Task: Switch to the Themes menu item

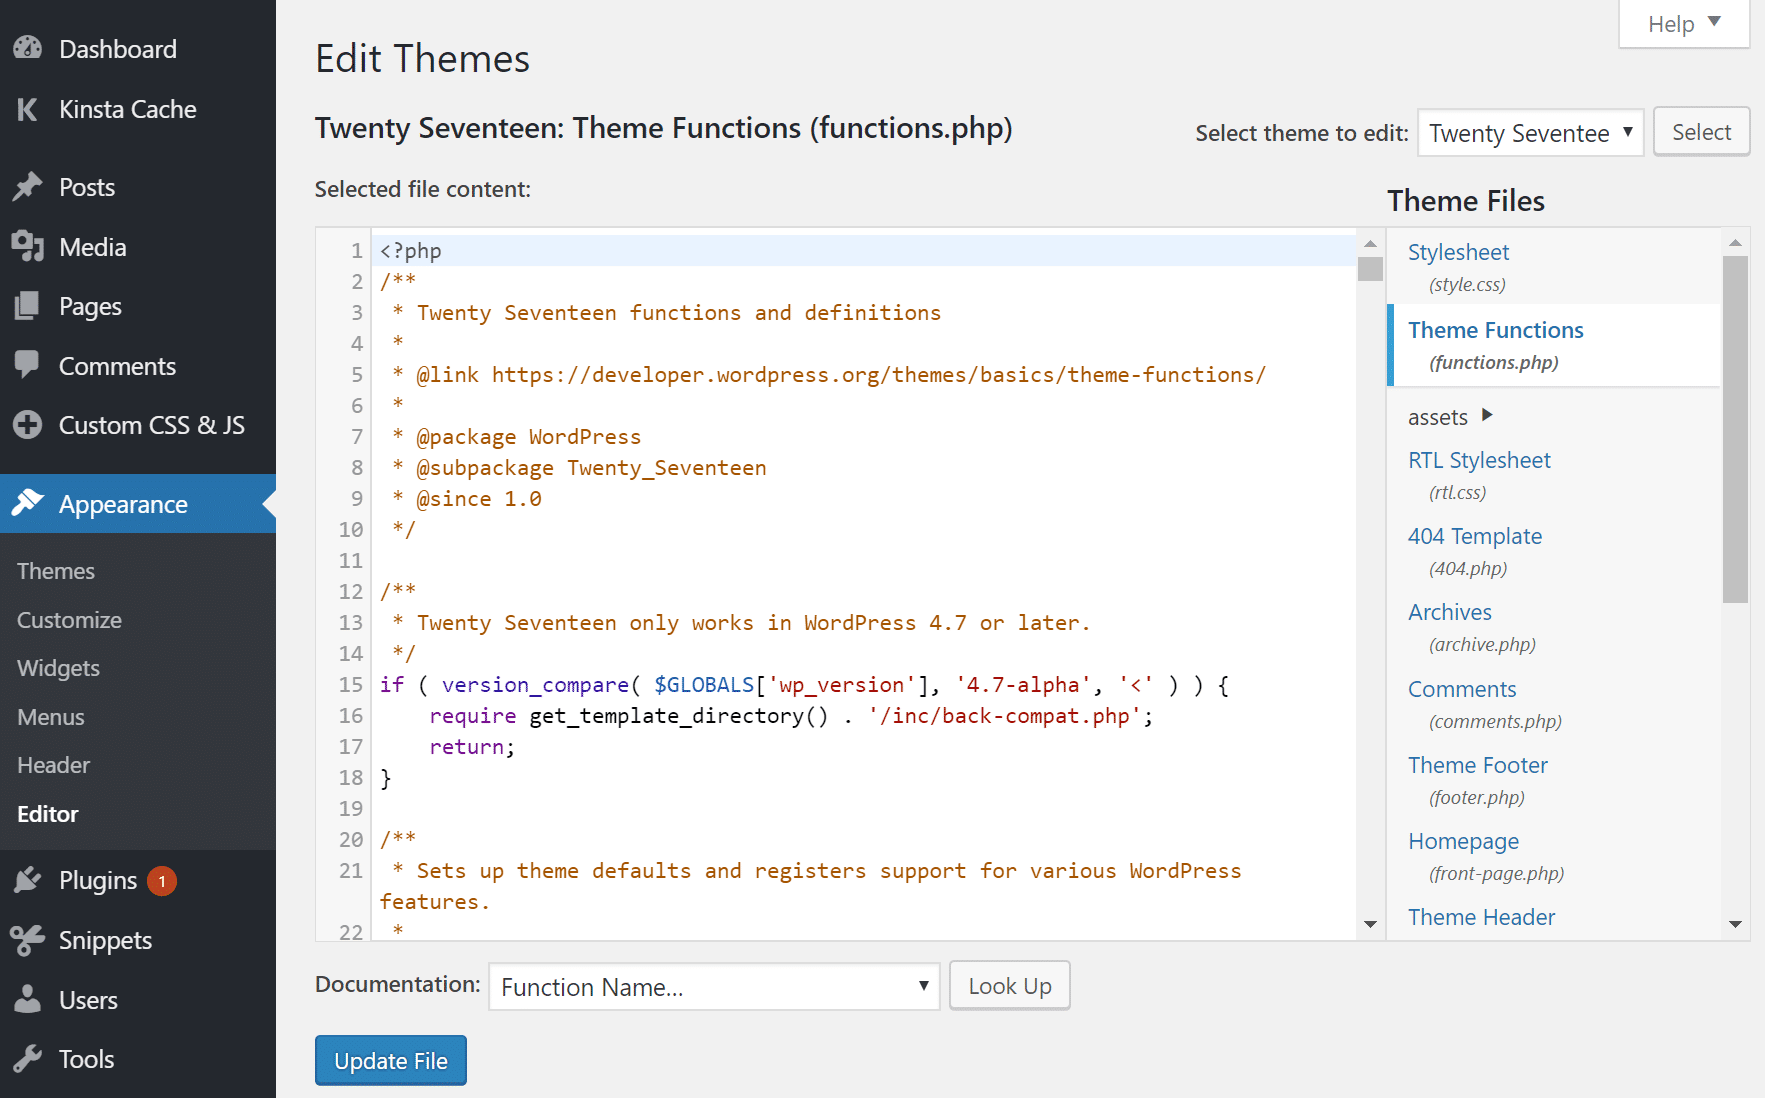Action: (55, 570)
